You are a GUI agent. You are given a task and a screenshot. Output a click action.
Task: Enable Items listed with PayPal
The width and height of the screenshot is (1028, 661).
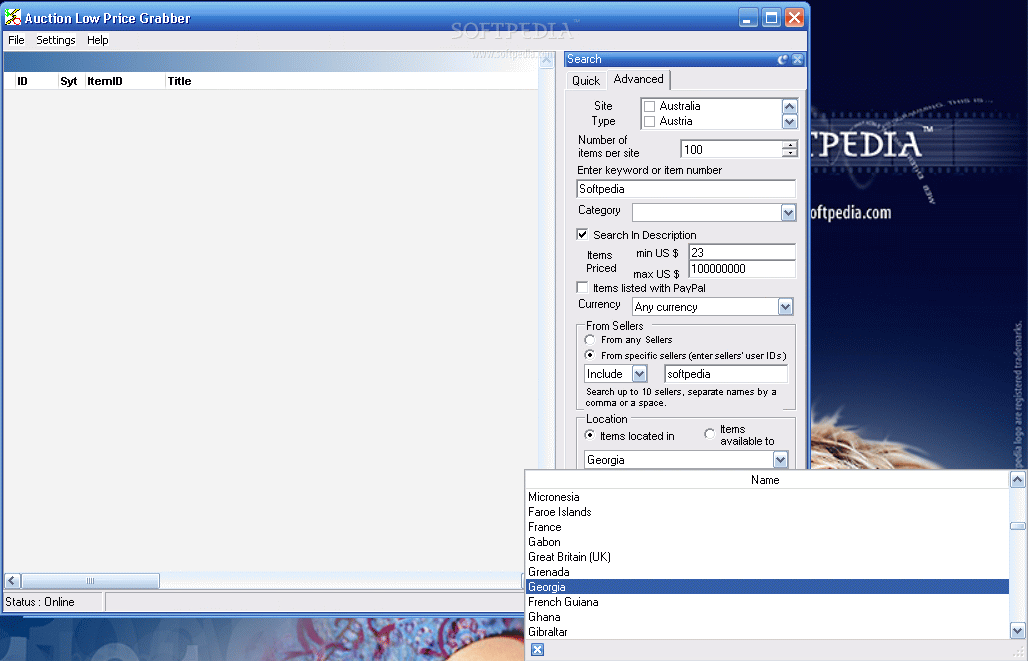click(x=582, y=287)
